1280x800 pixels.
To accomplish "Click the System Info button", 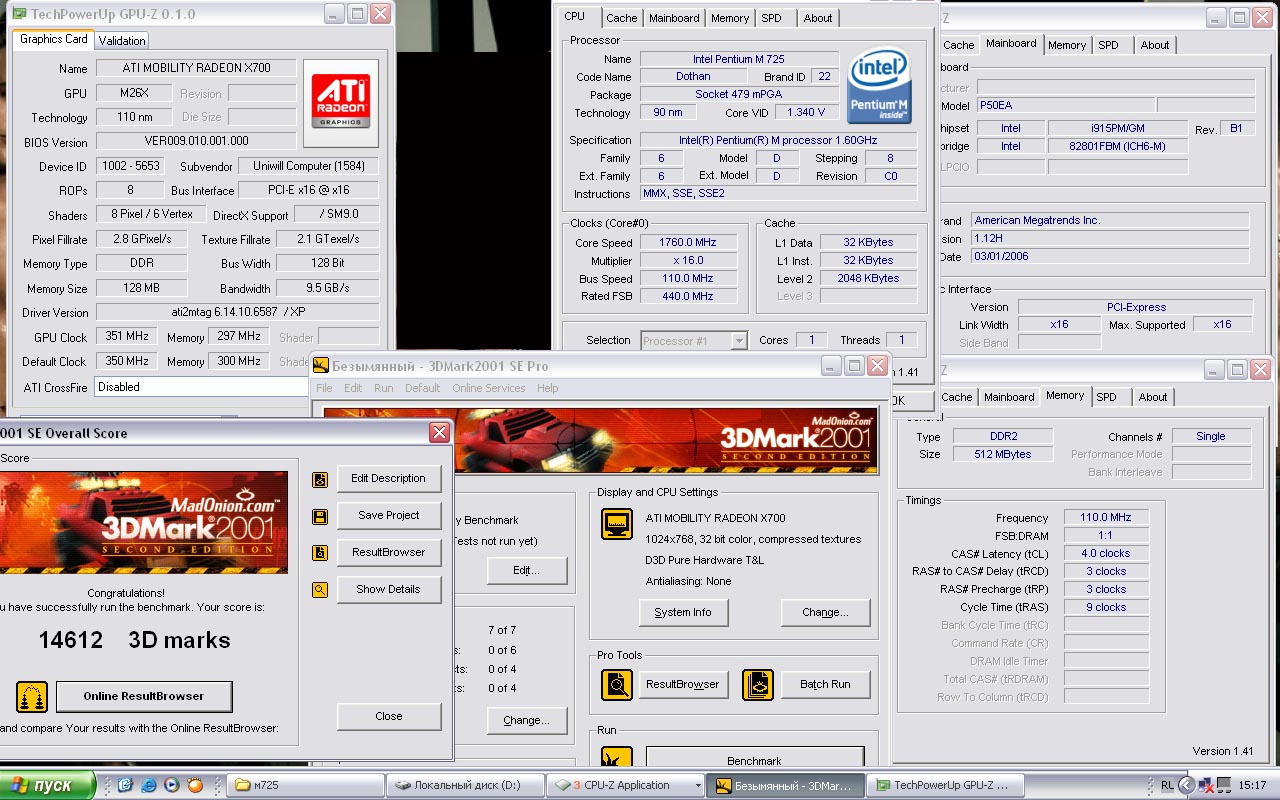I will tap(683, 612).
